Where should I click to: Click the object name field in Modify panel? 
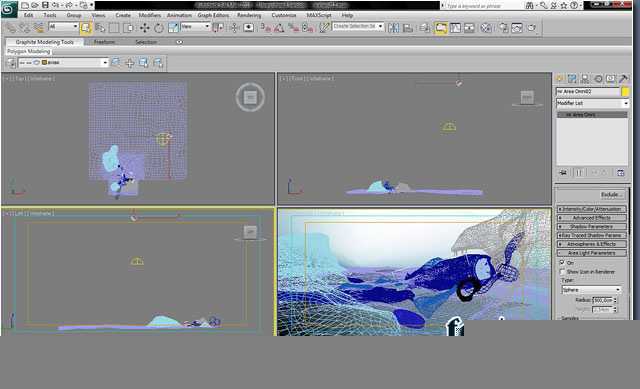click(588, 91)
